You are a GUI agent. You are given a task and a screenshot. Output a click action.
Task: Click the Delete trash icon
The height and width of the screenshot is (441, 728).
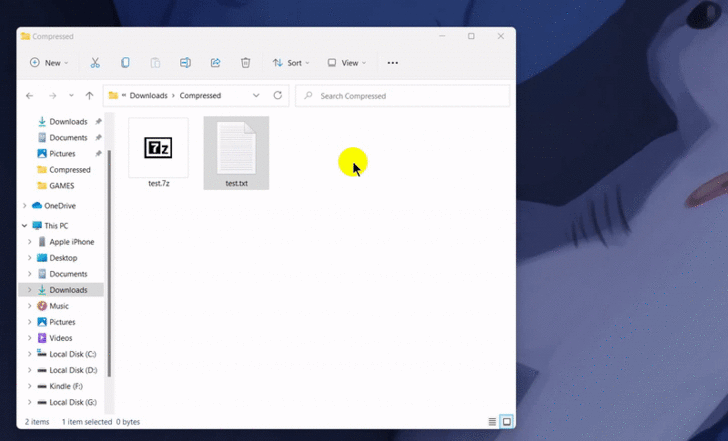coord(246,63)
